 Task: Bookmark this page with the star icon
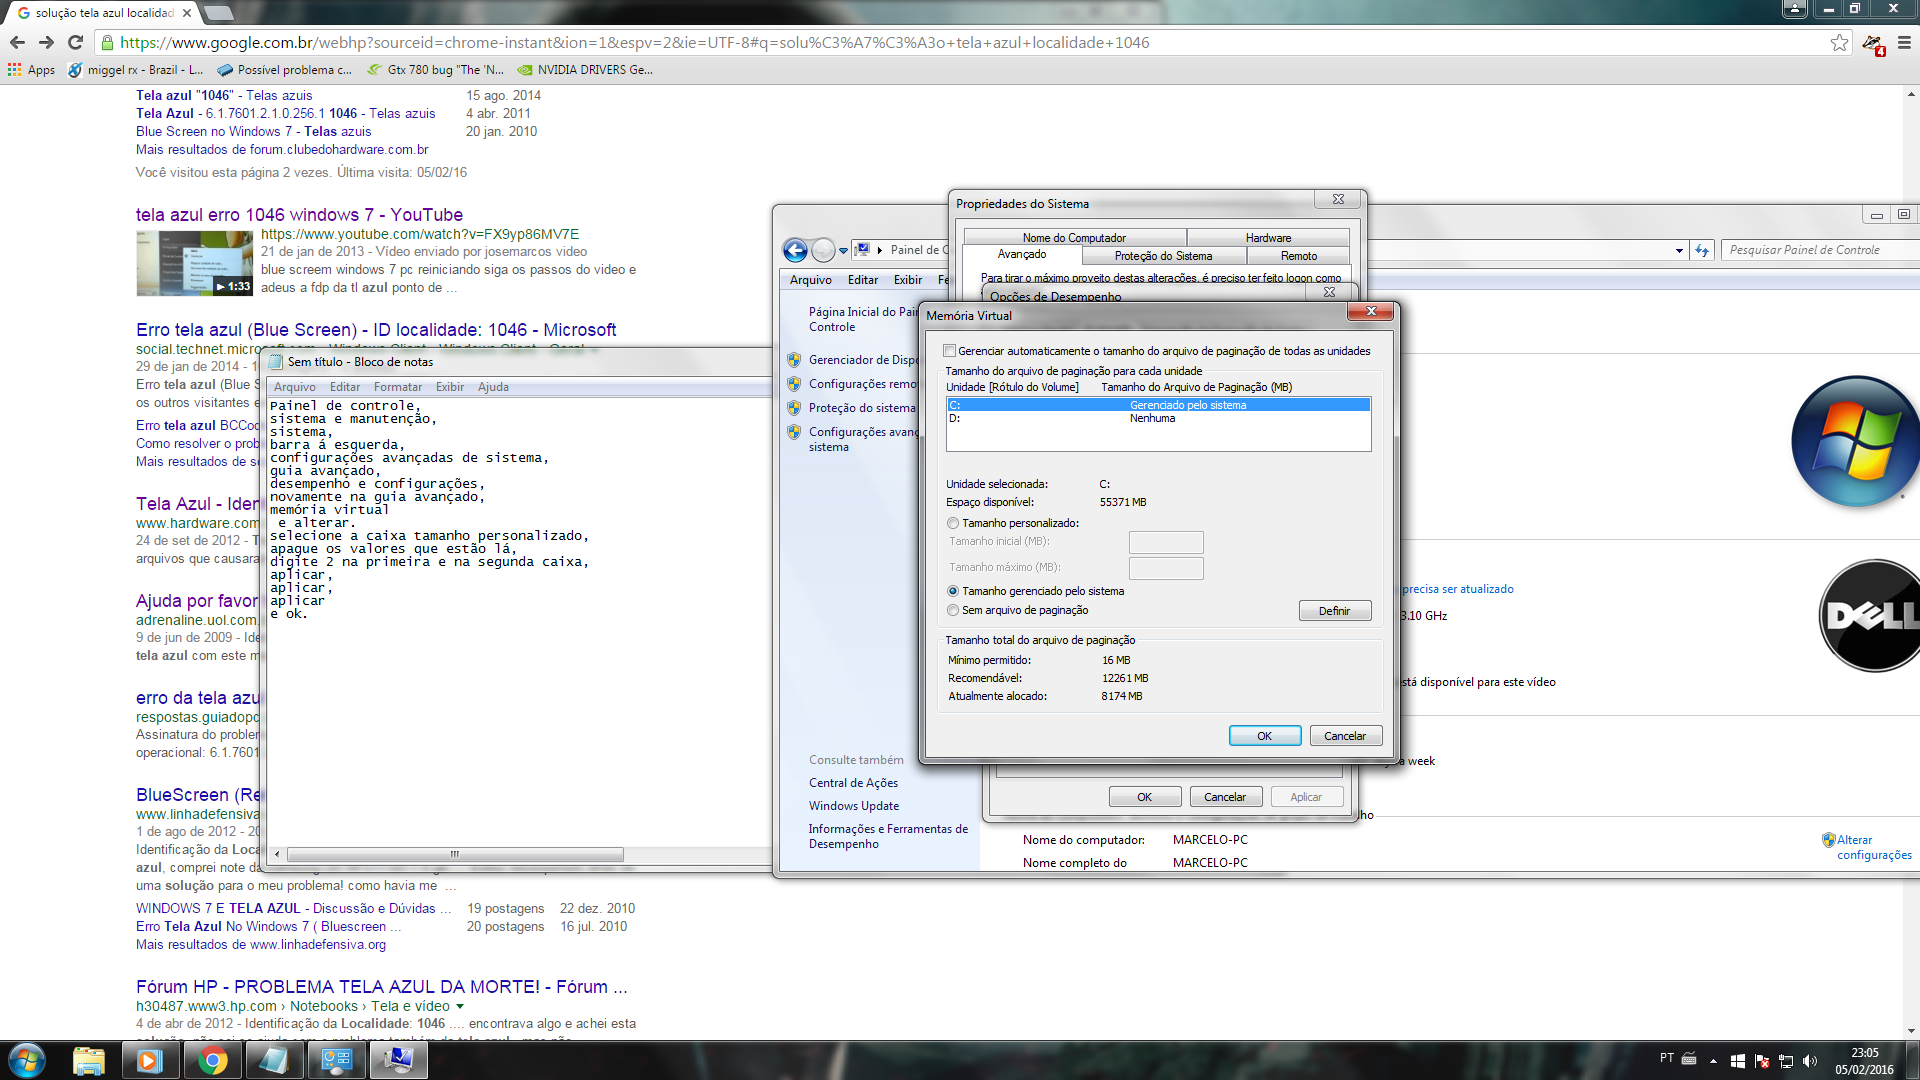tap(1839, 42)
